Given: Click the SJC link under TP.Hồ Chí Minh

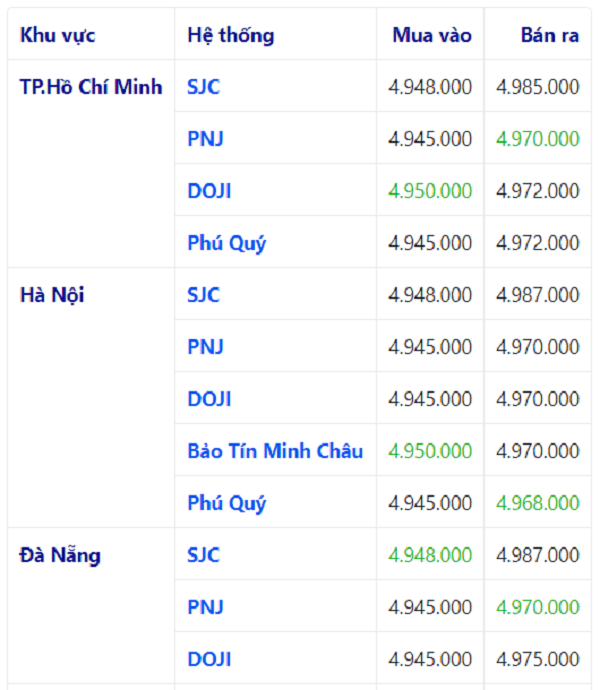Looking at the screenshot, I should [x=203, y=87].
